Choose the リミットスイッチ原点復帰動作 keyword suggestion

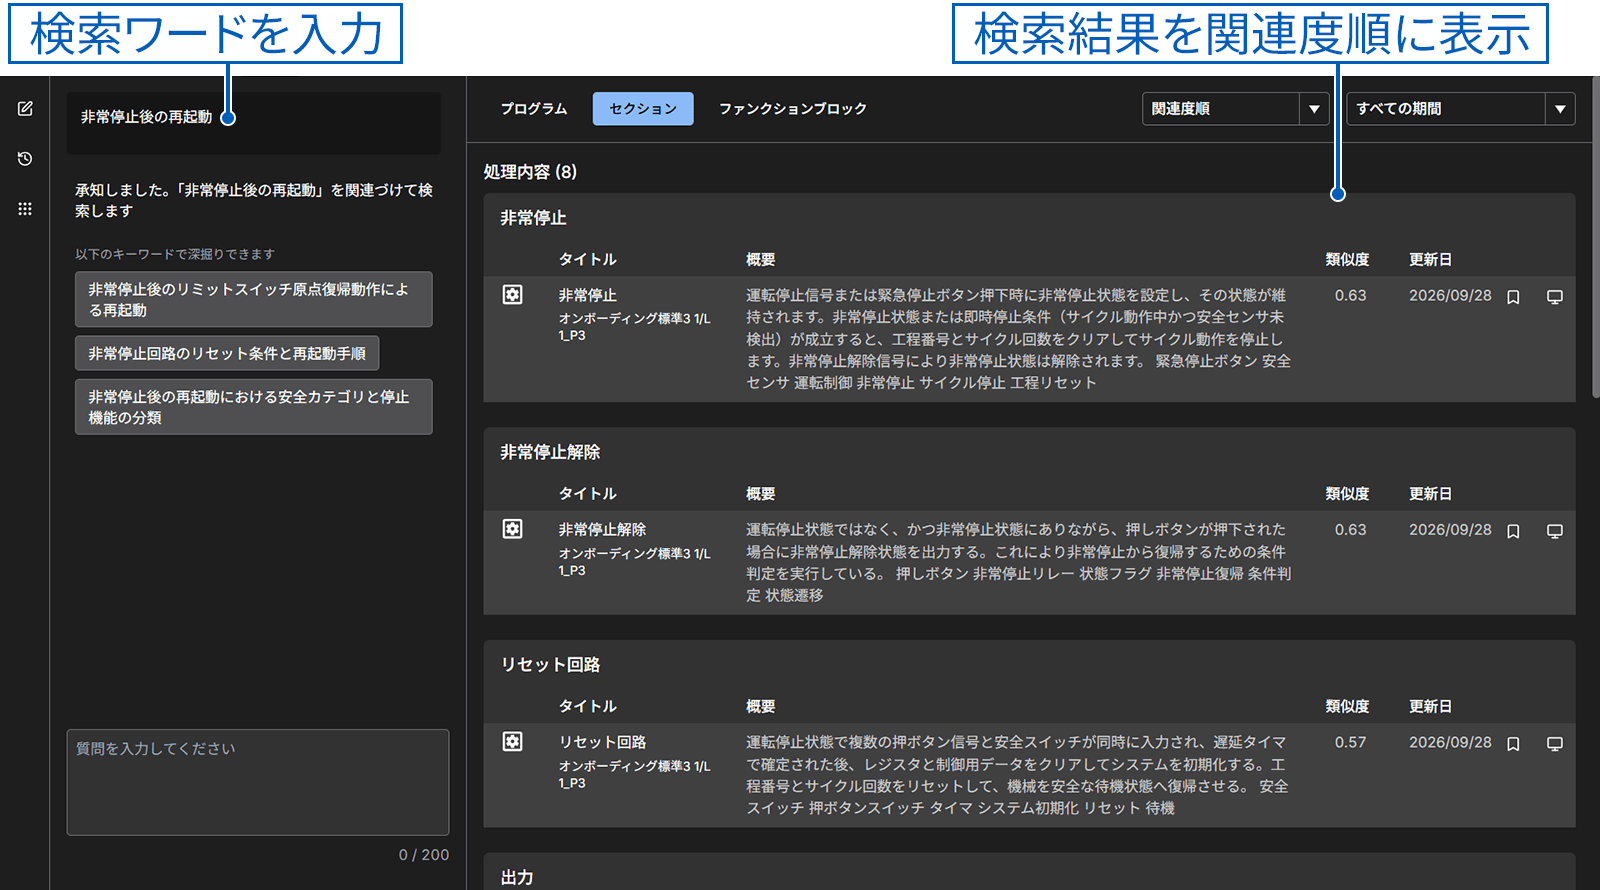pos(254,299)
